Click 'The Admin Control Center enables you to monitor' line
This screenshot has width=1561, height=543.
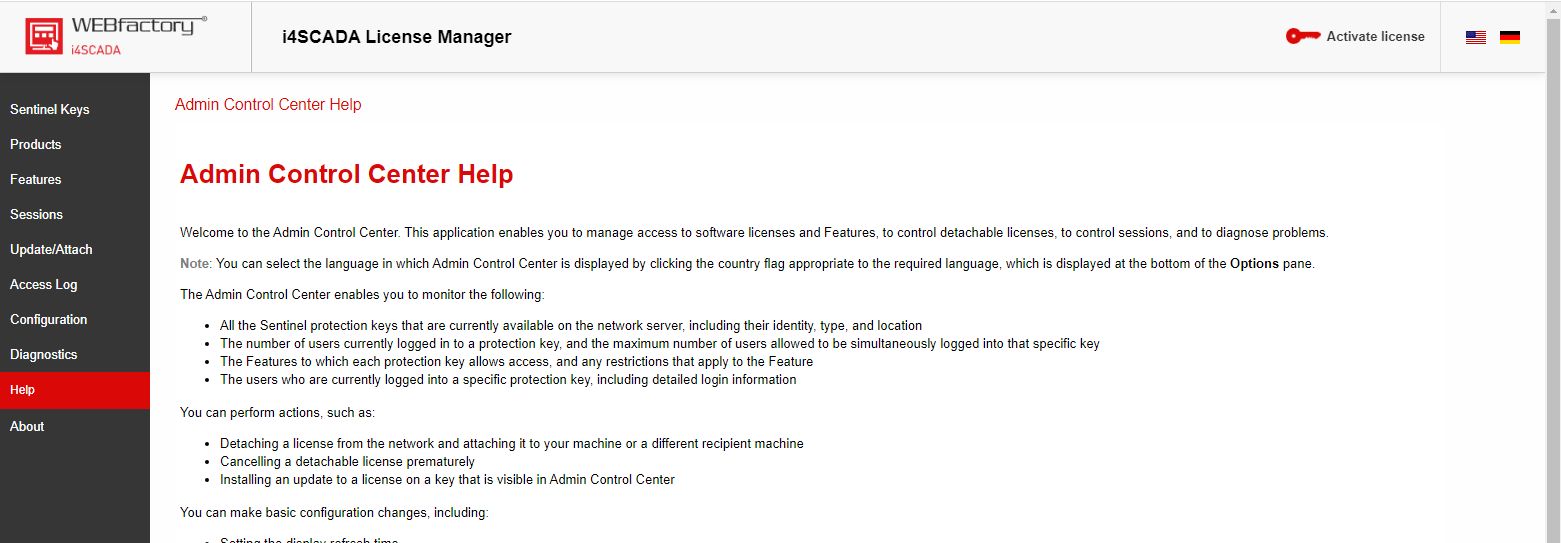pos(362,294)
